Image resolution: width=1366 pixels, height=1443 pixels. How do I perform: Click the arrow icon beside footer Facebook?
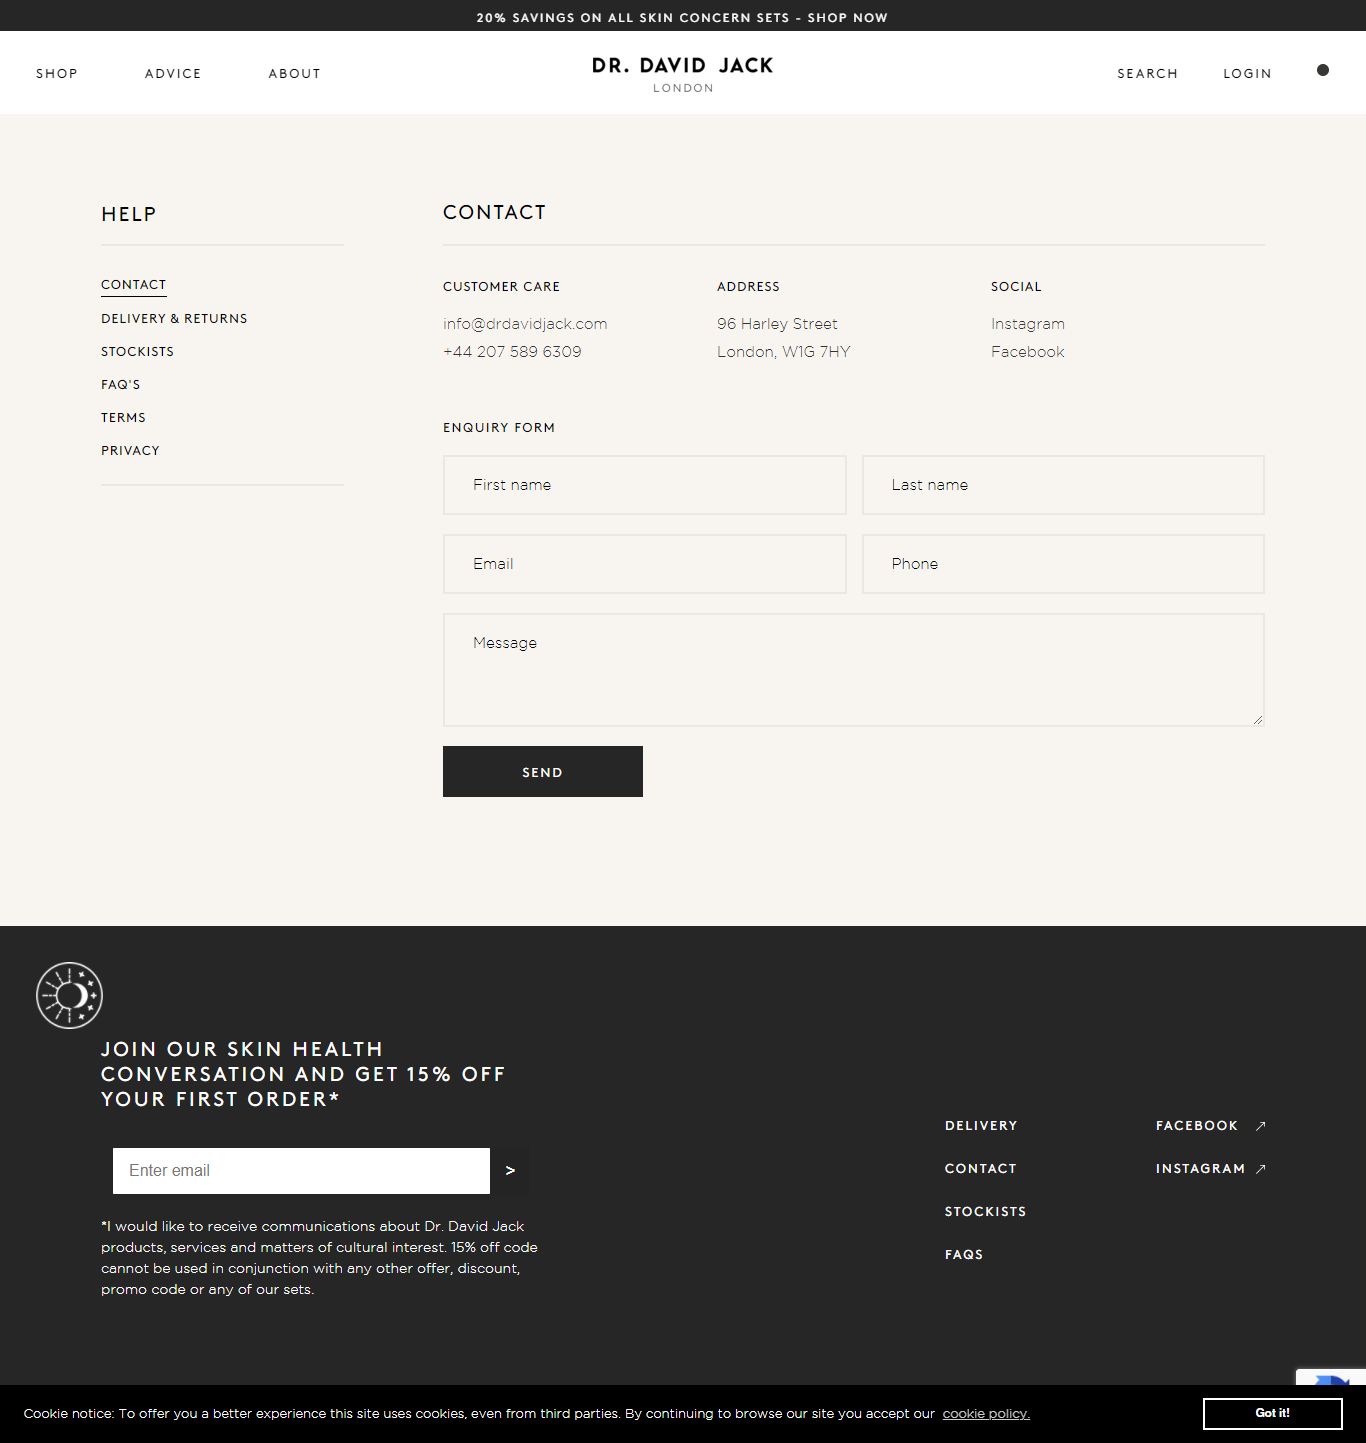click(1261, 1126)
